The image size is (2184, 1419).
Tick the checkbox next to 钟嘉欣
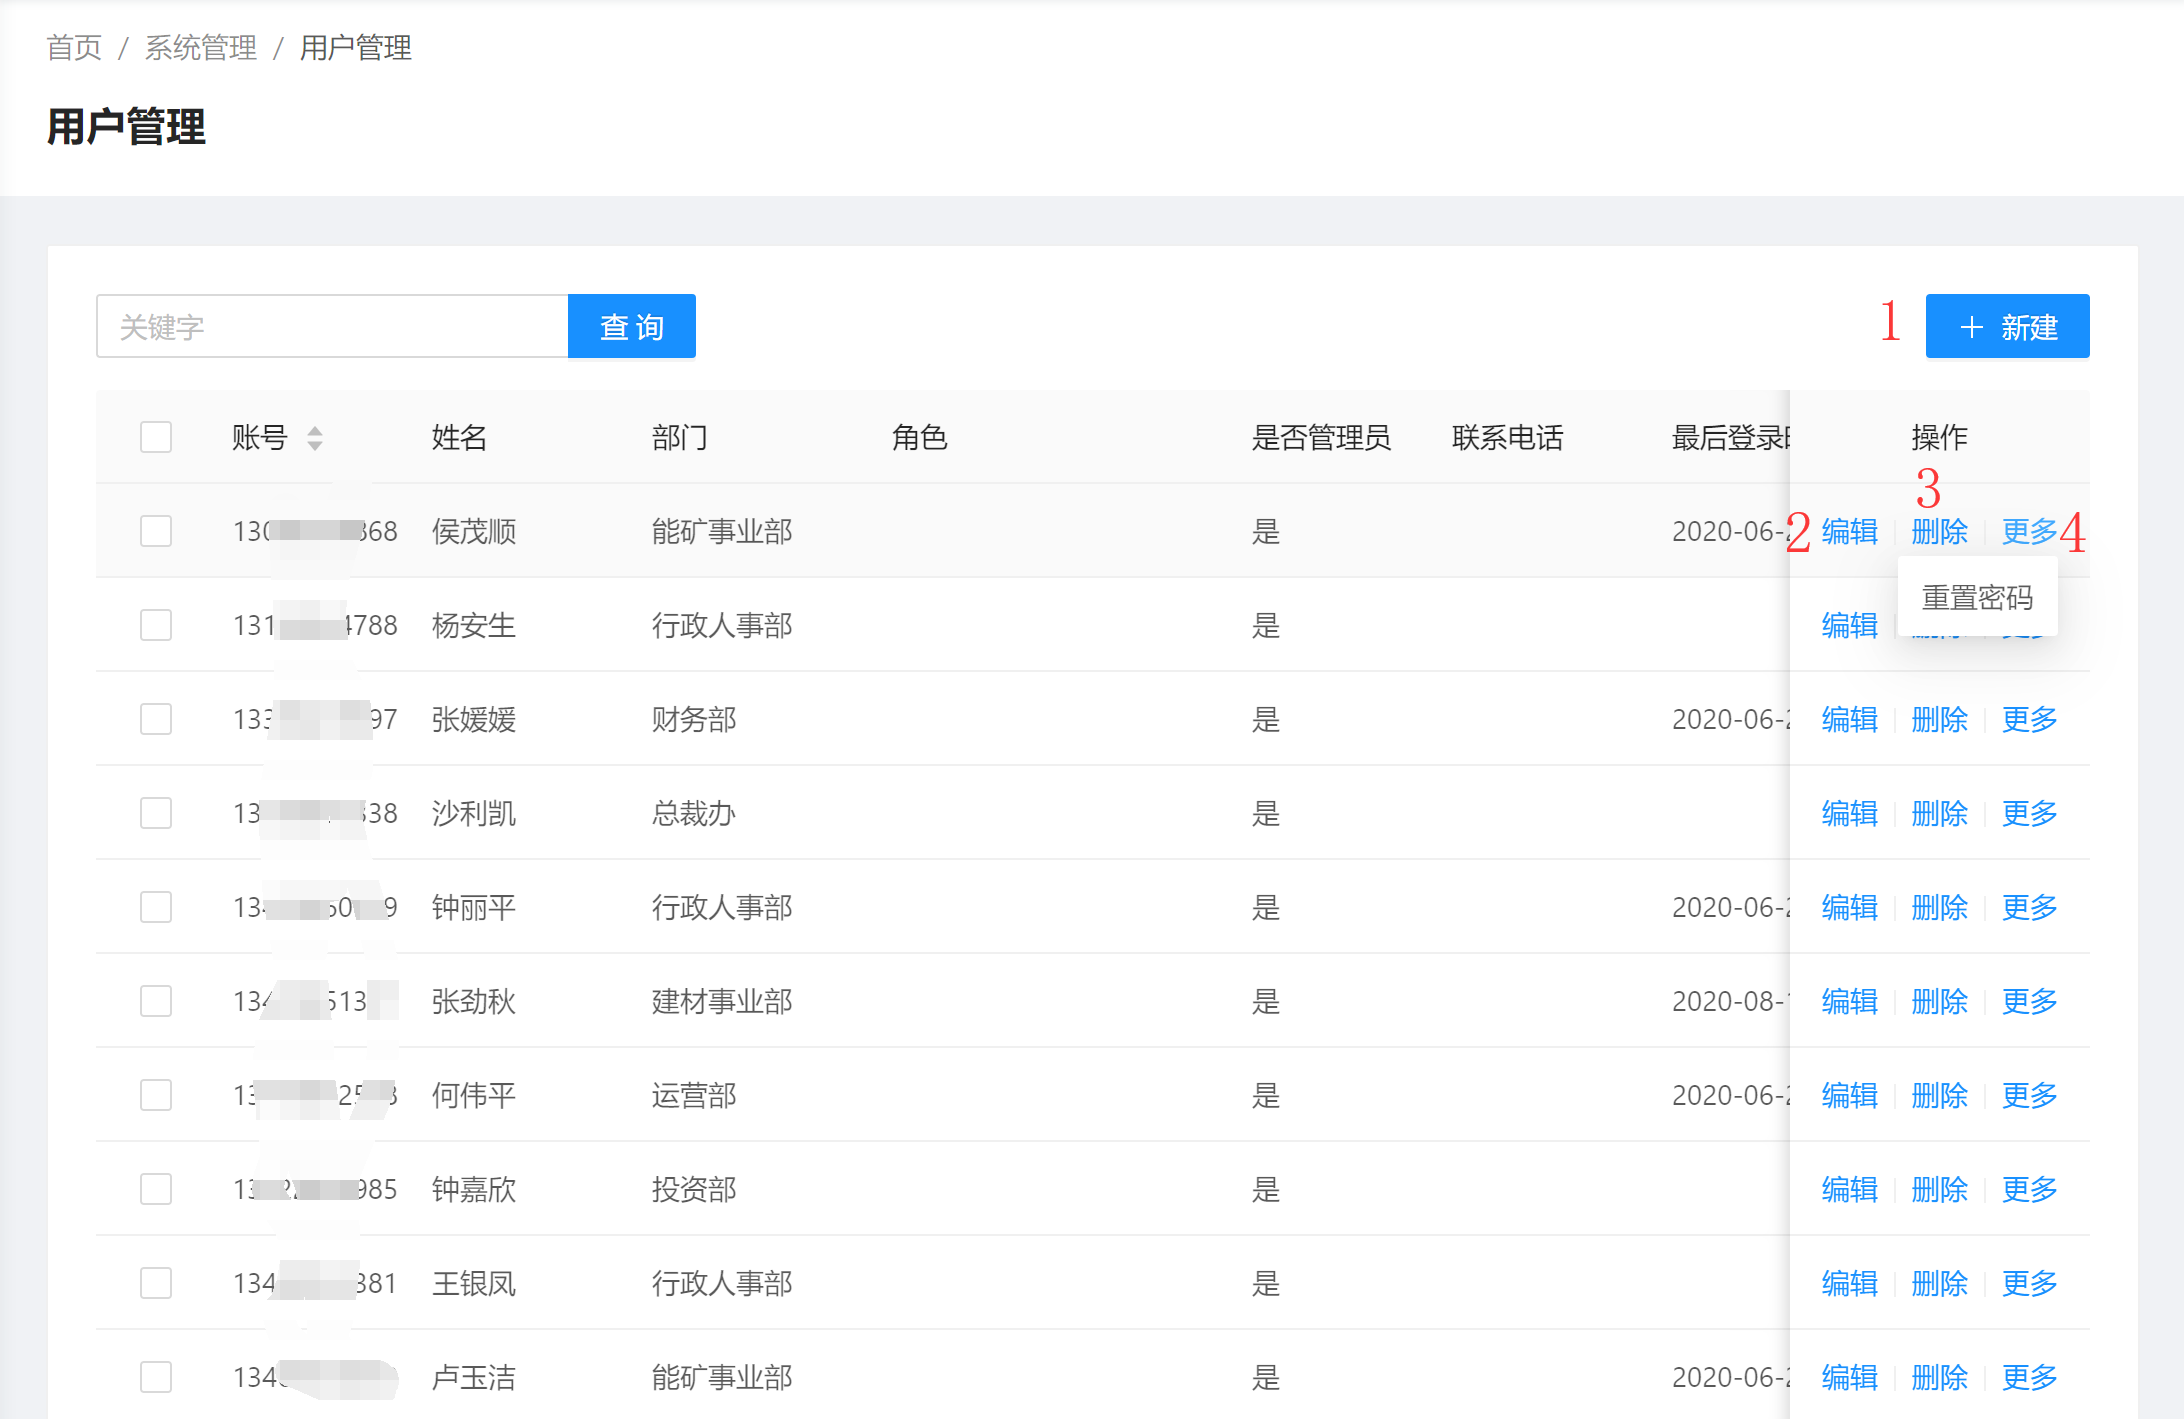[156, 1189]
